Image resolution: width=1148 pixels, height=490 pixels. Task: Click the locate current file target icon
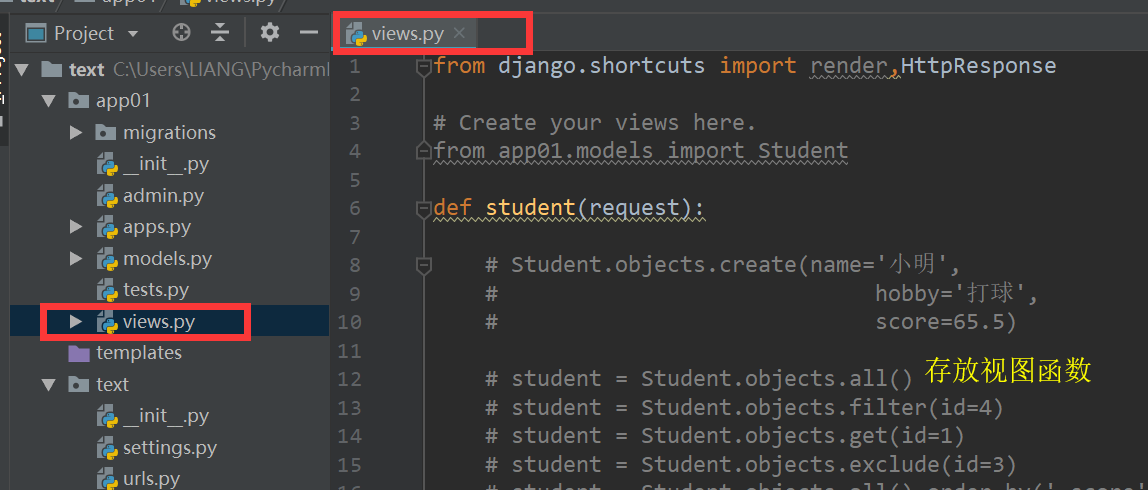coord(181,33)
